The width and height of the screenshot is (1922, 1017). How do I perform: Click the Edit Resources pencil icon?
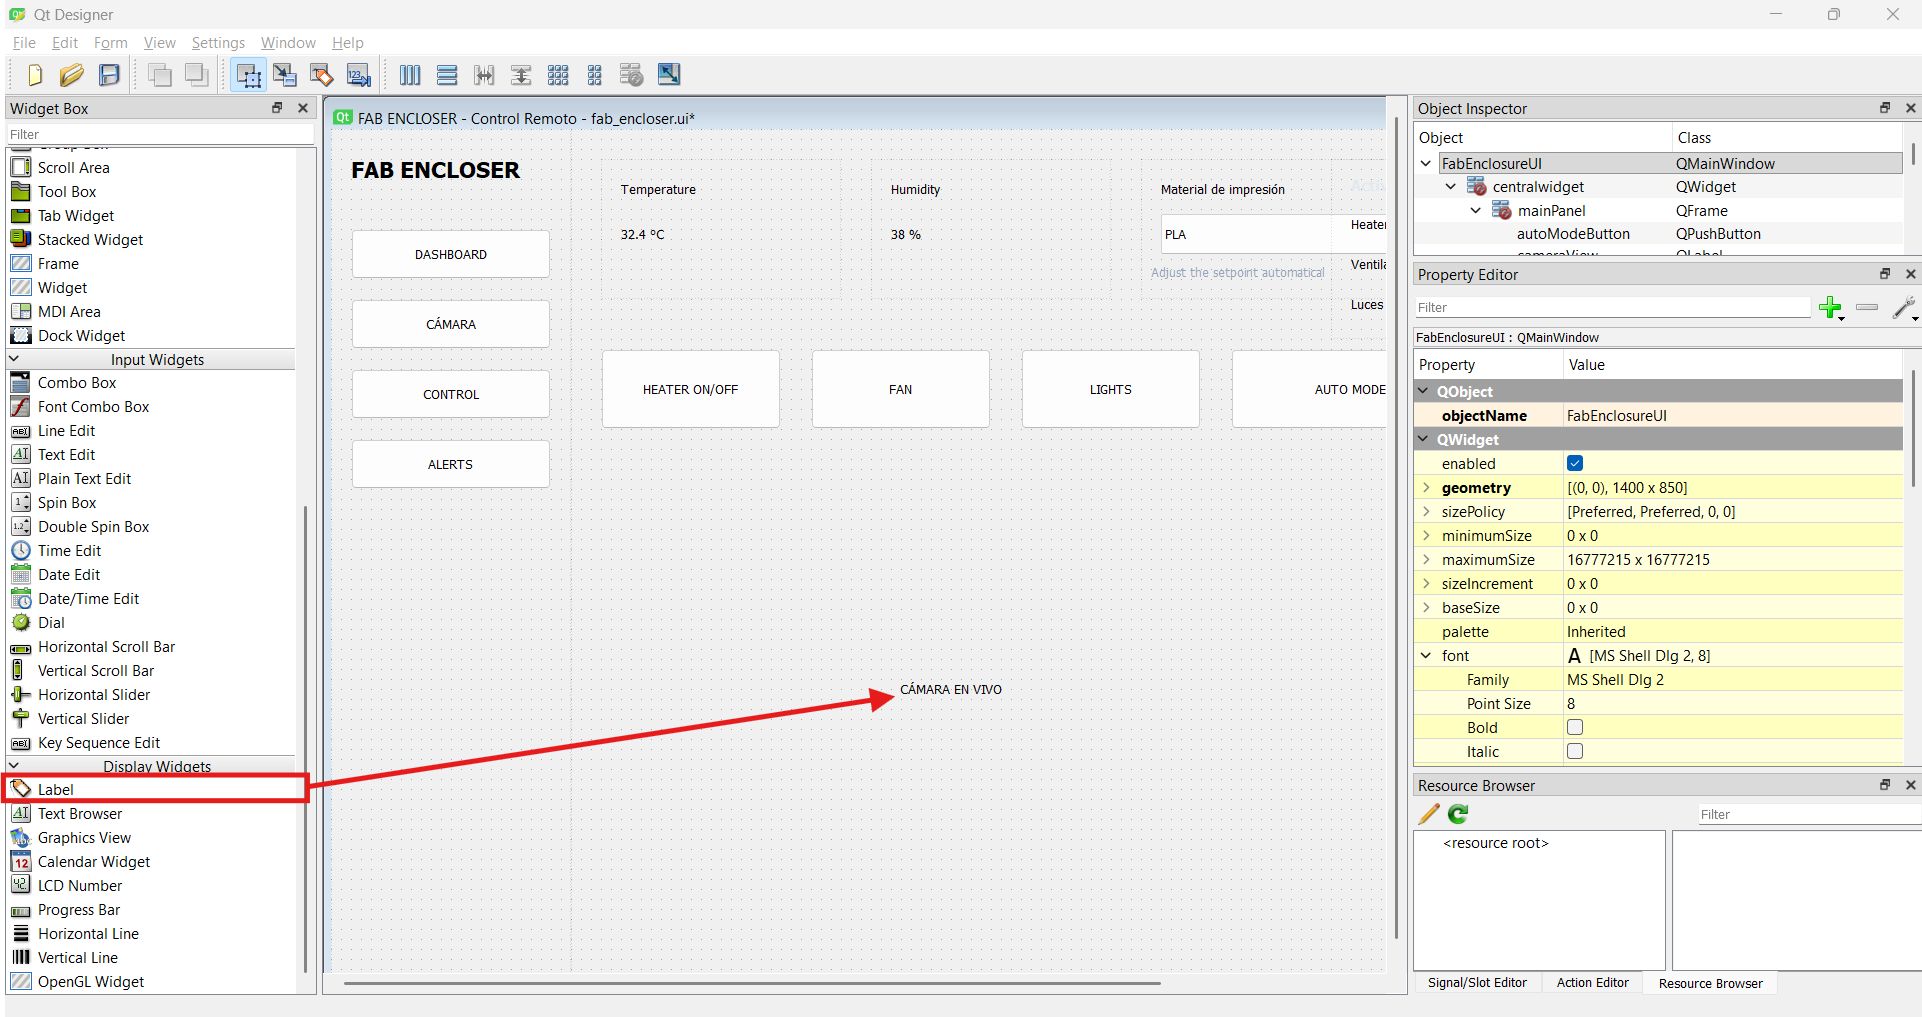coord(1430,814)
